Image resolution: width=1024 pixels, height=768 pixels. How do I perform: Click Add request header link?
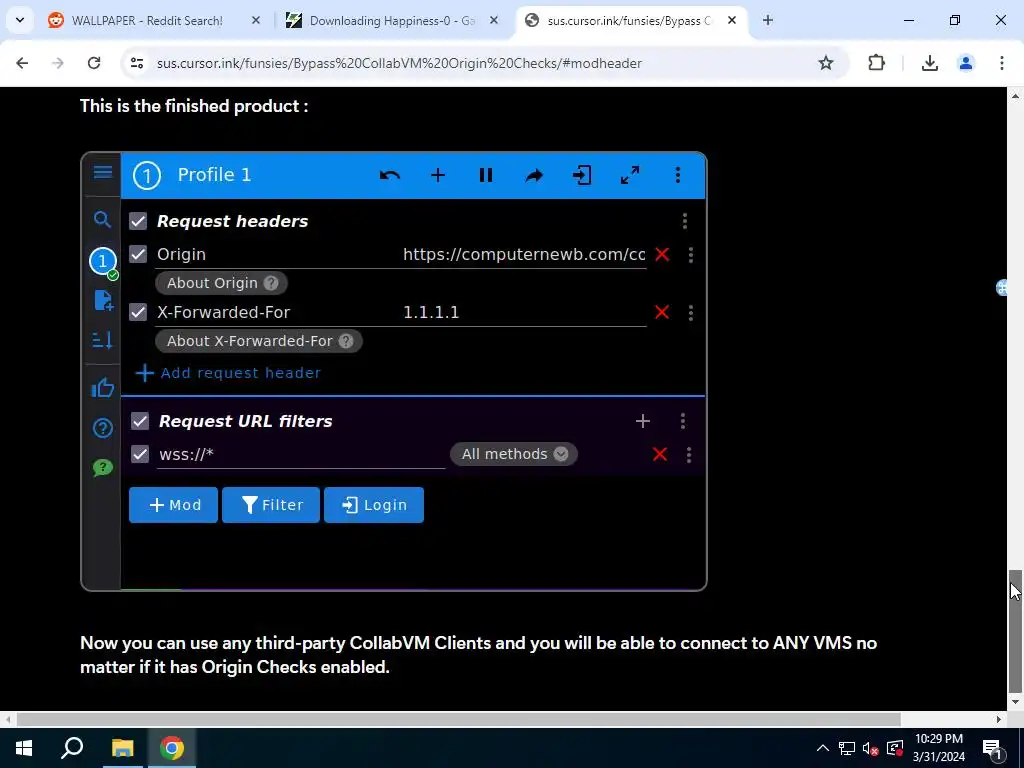[x=228, y=374]
